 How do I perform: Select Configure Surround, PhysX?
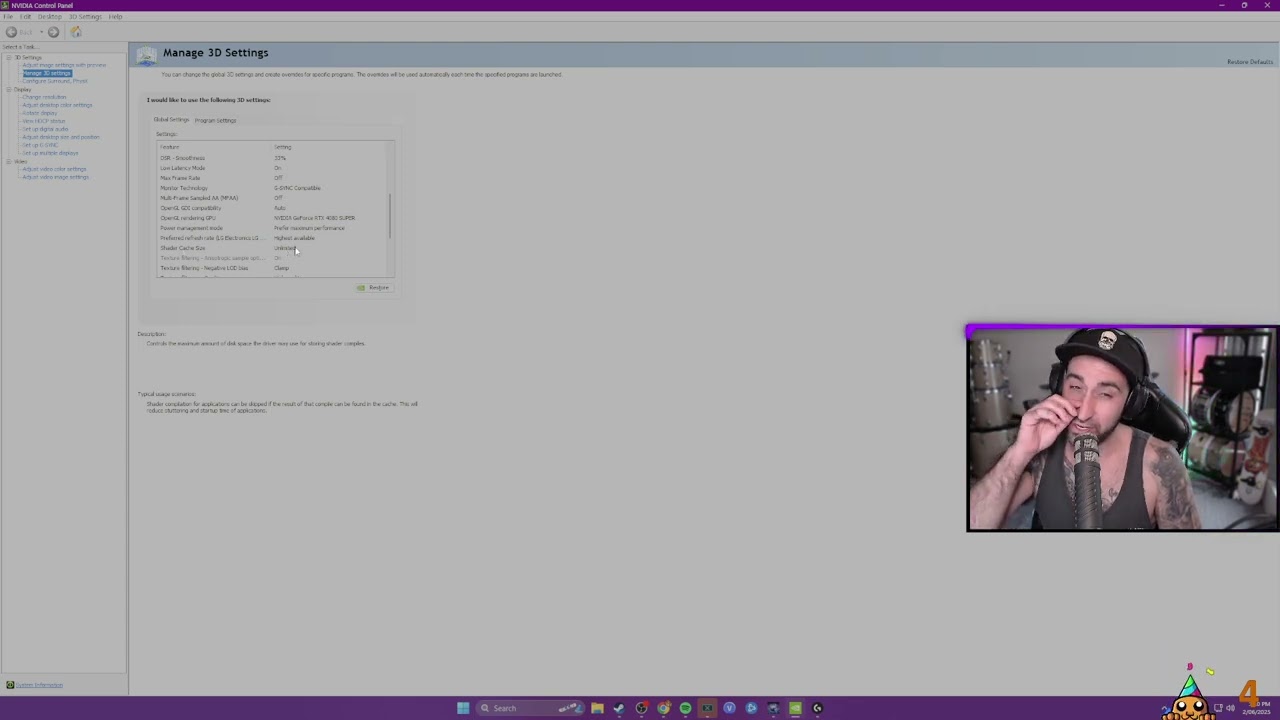point(55,81)
